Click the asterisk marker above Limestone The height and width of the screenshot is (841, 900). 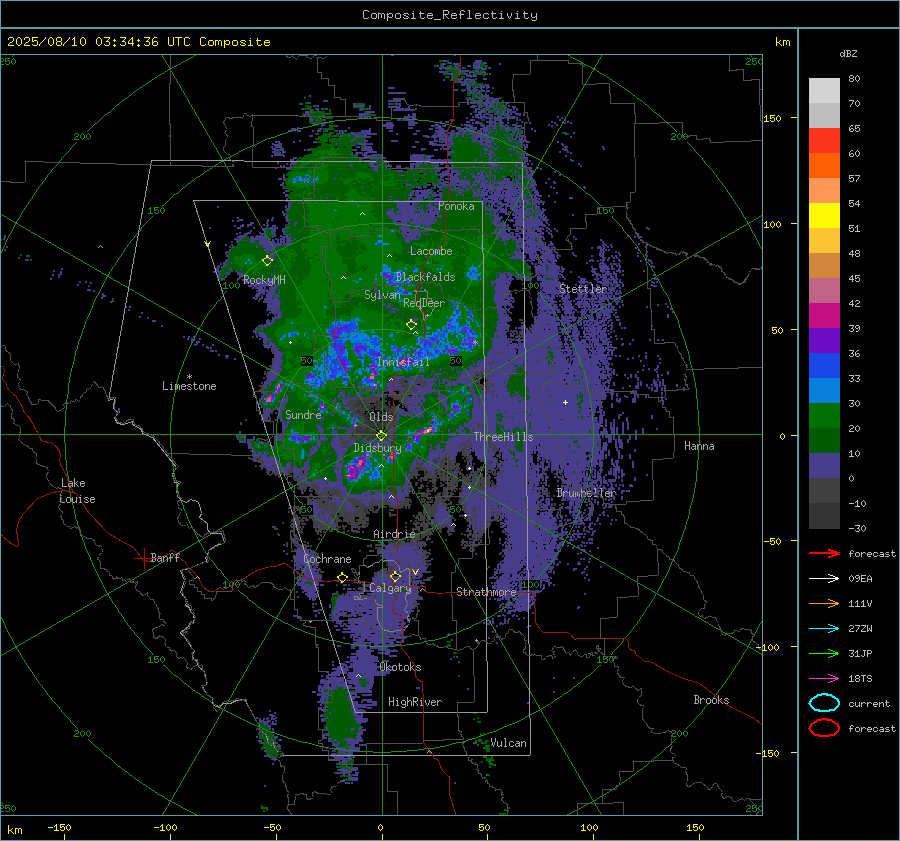click(x=189, y=377)
